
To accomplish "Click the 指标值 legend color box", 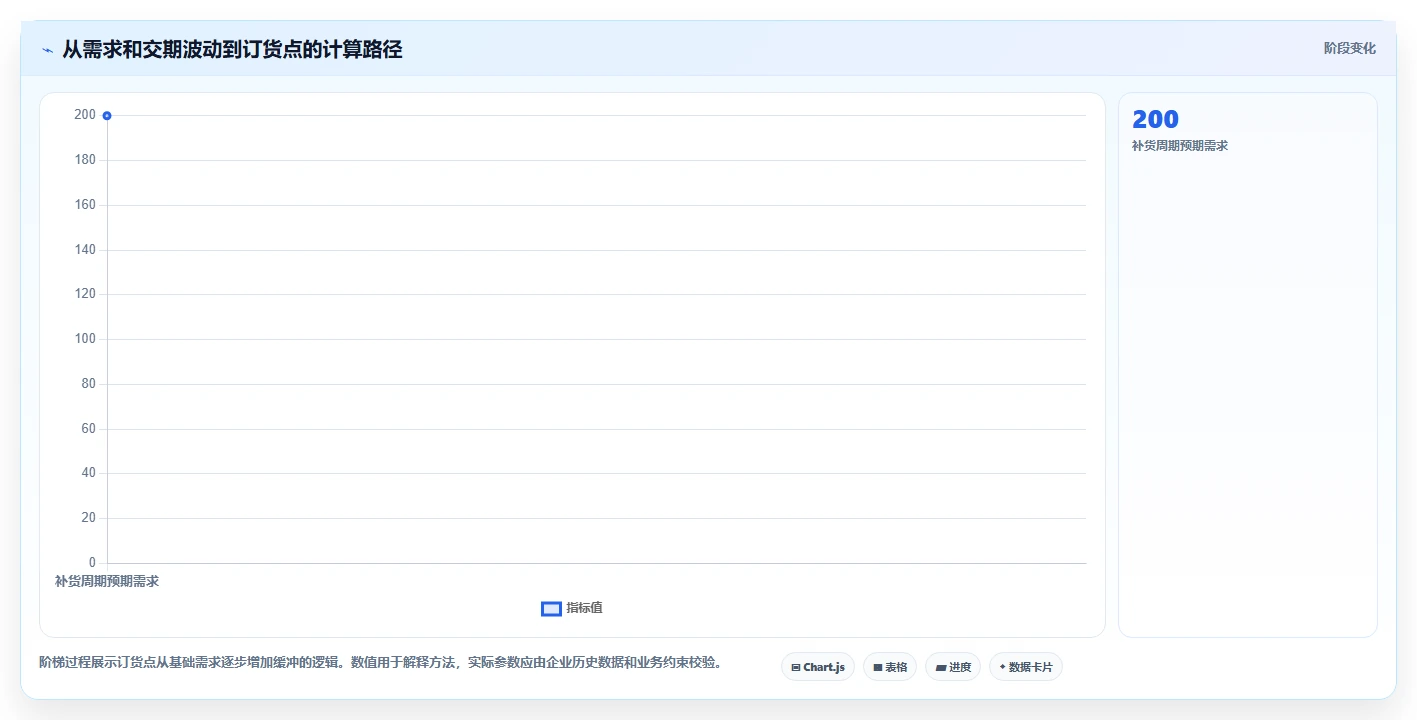I will (551, 609).
